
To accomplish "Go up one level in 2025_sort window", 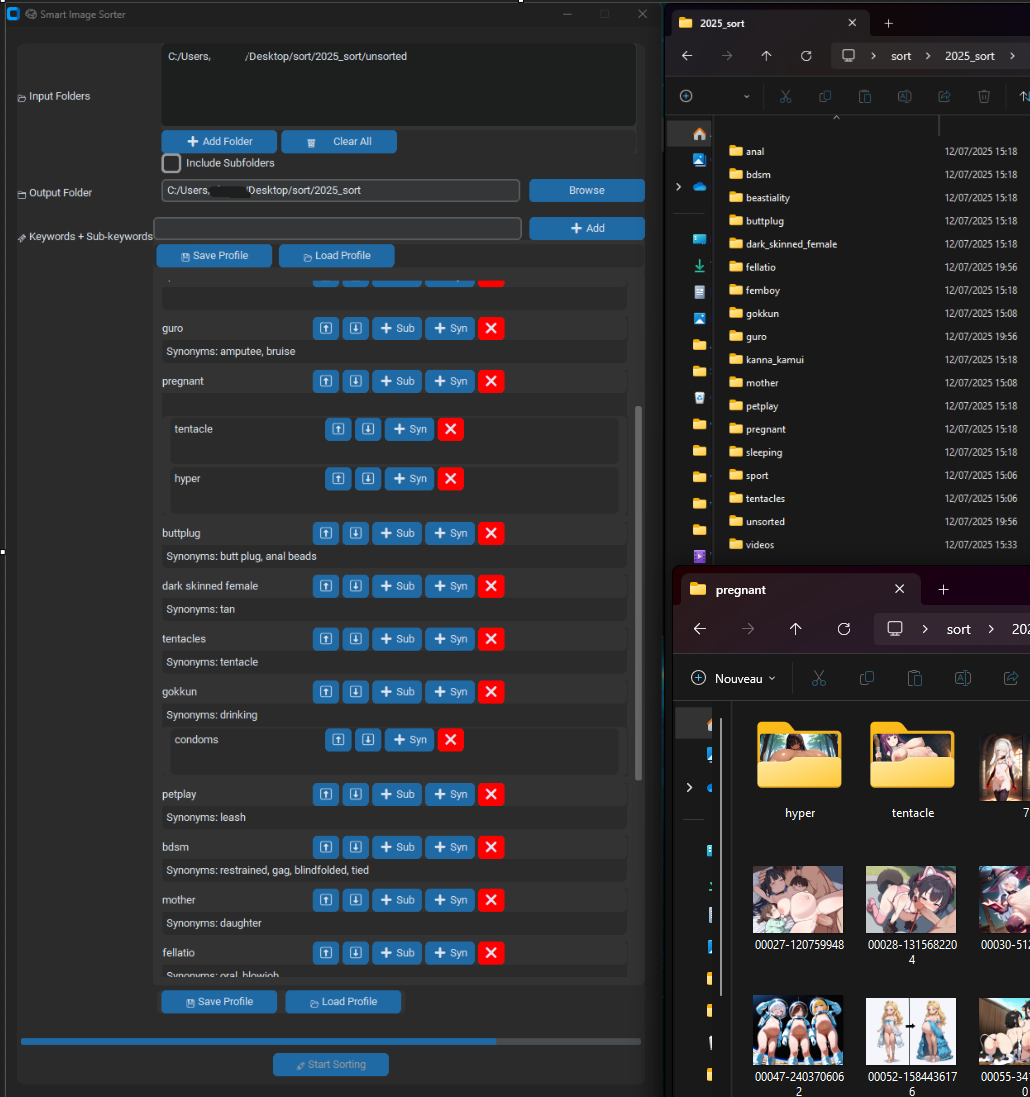I will pyautogui.click(x=766, y=56).
